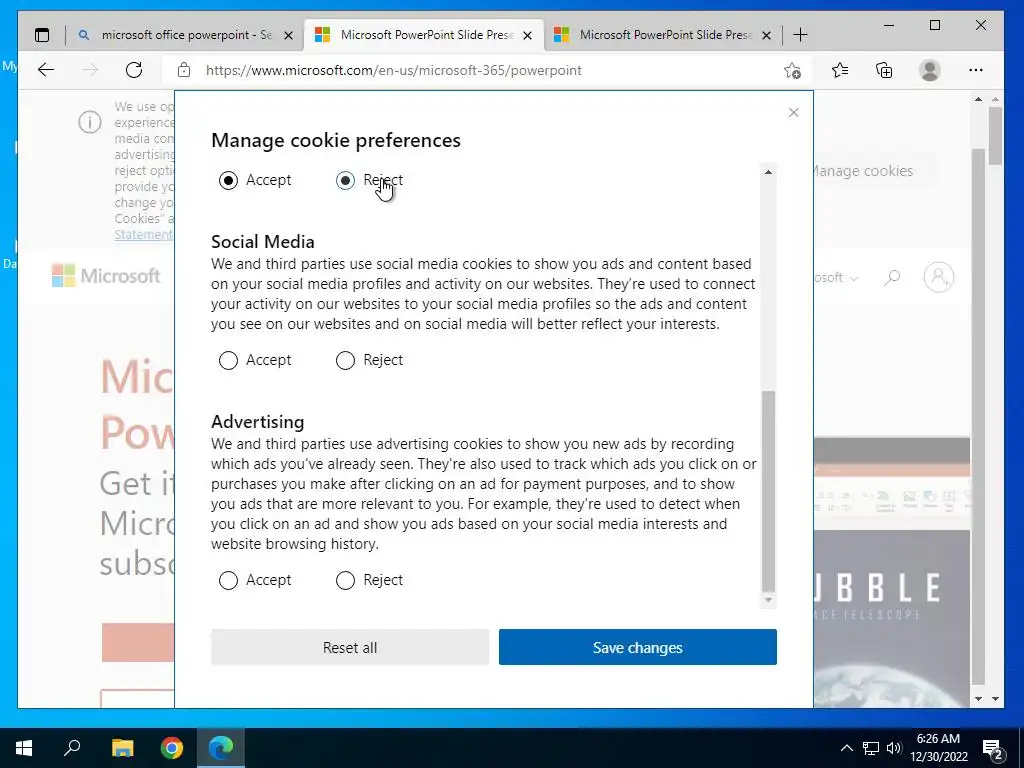Close the third Microsoft PowerPoint tab

[x=767, y=35]
